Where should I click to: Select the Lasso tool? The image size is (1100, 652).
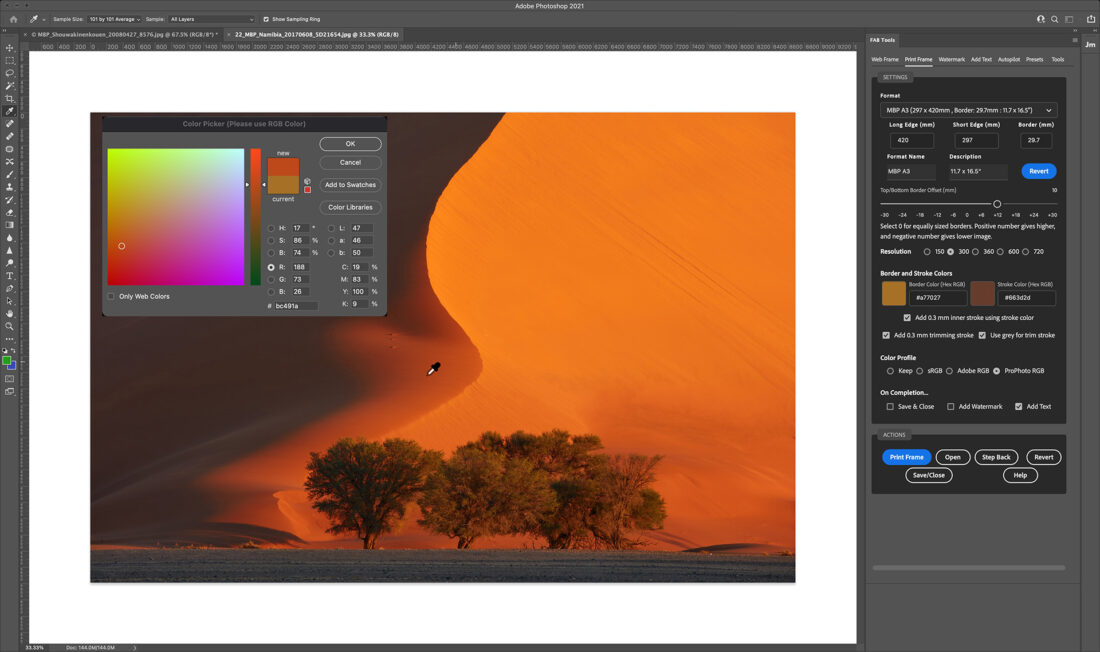10,73
